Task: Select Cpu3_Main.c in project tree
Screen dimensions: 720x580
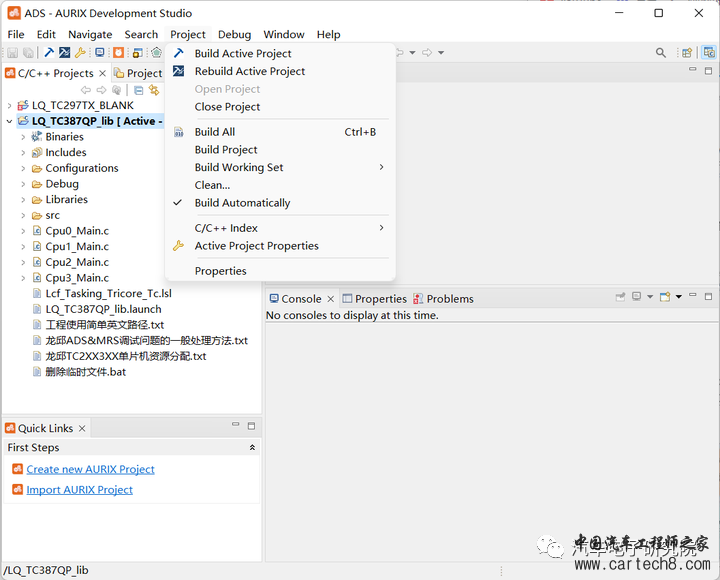Action: point(77,278)
